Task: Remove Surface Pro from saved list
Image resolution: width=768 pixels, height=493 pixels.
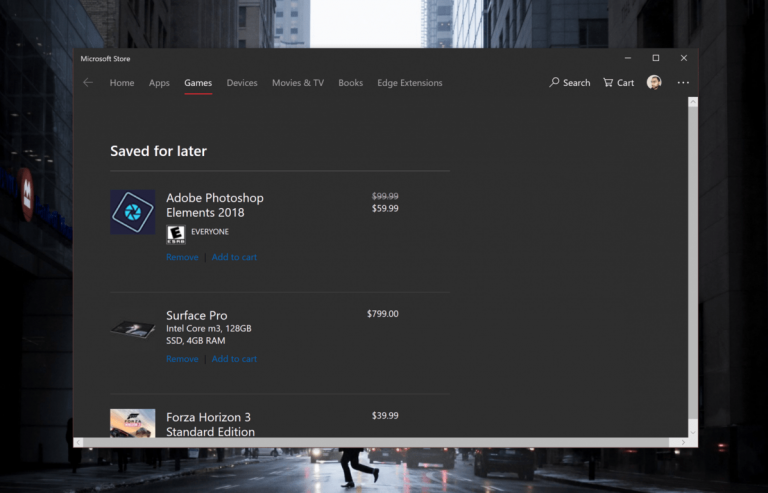Action: pos(182,359)
